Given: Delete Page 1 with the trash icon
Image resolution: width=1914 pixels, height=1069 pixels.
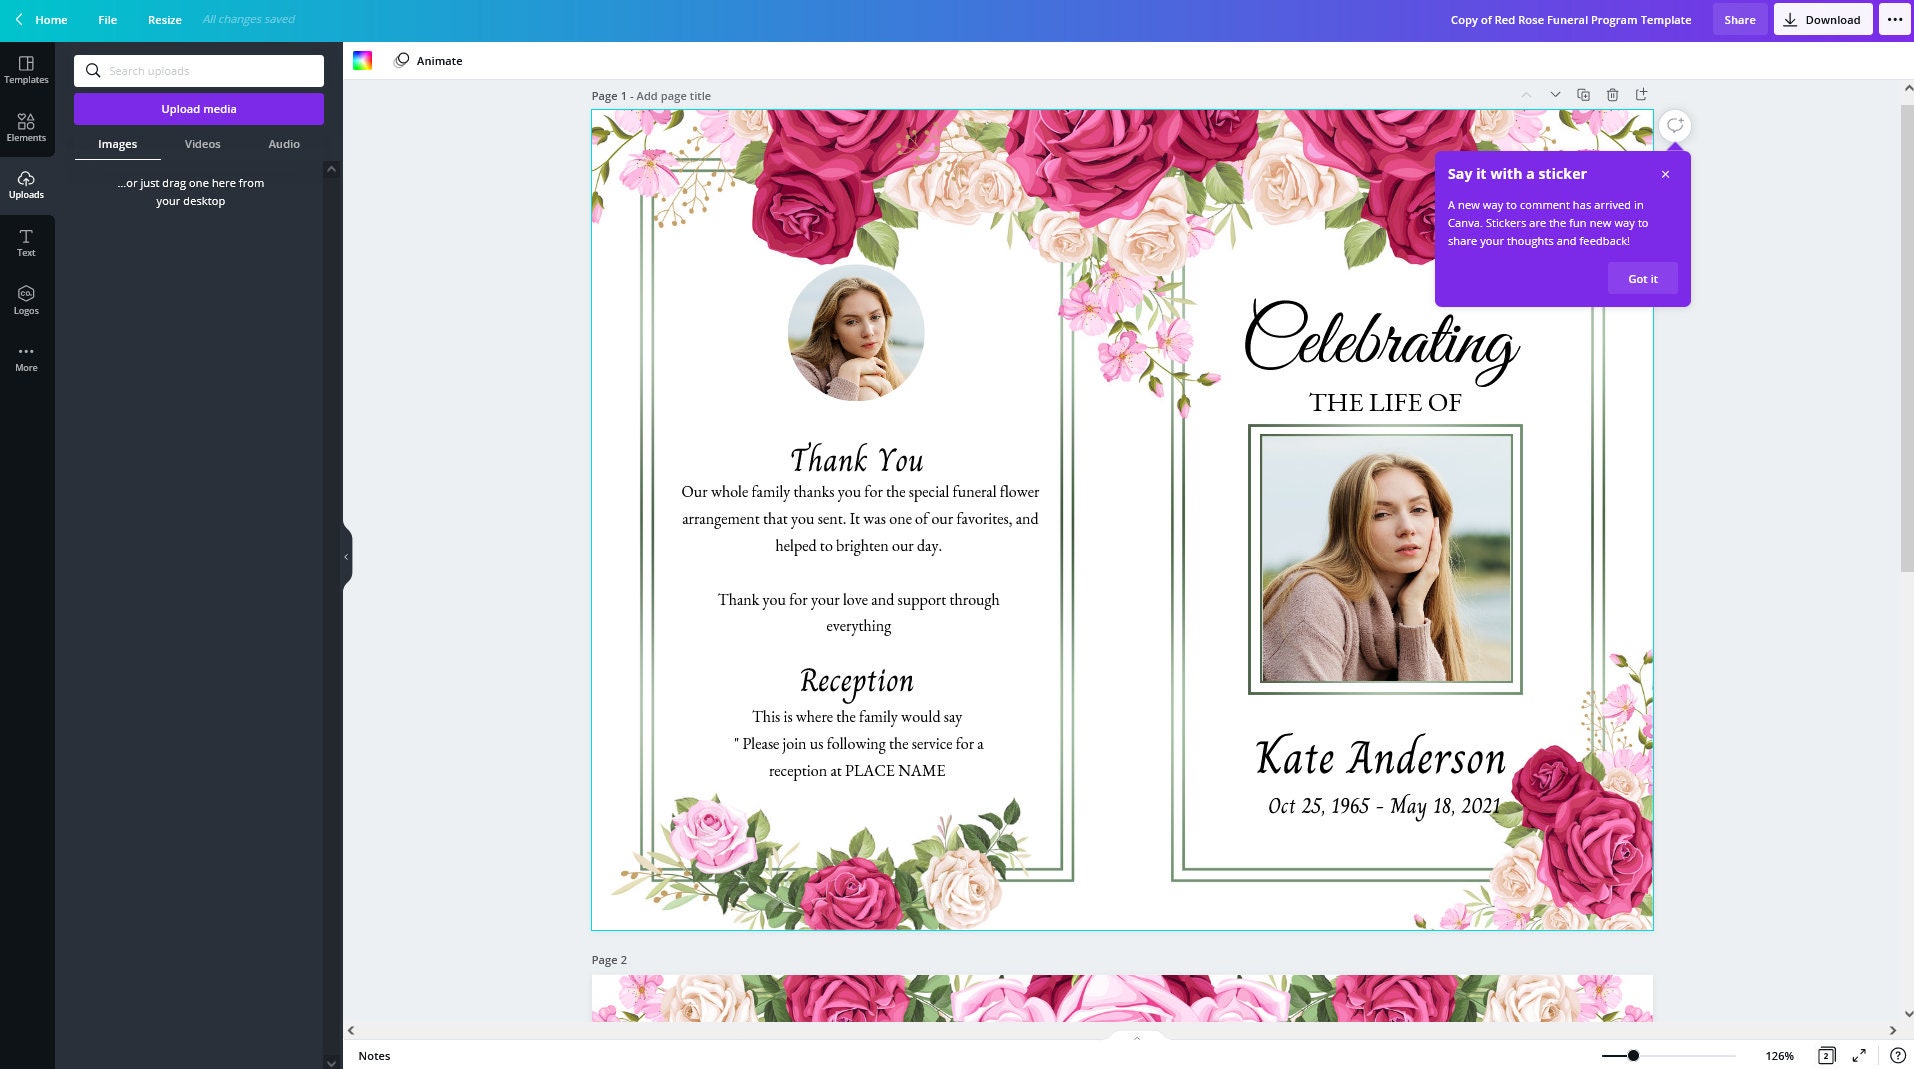Looking at the screenshot, I should pyautogui.click(x=1612, y=94).
